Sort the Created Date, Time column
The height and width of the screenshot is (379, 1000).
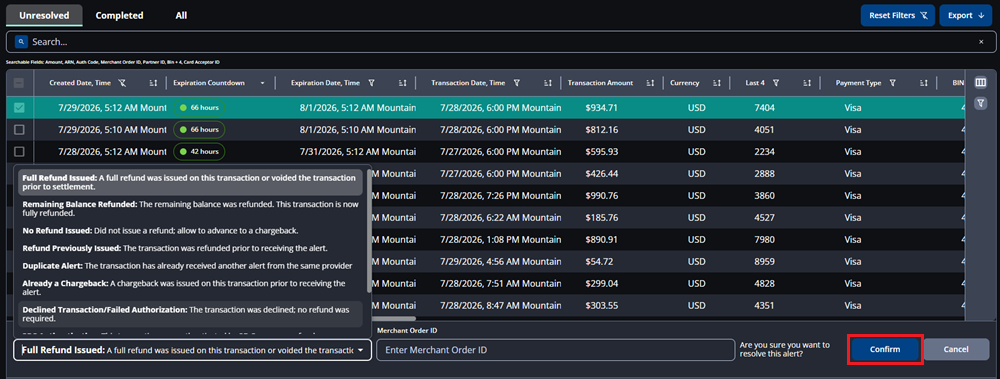153,83
